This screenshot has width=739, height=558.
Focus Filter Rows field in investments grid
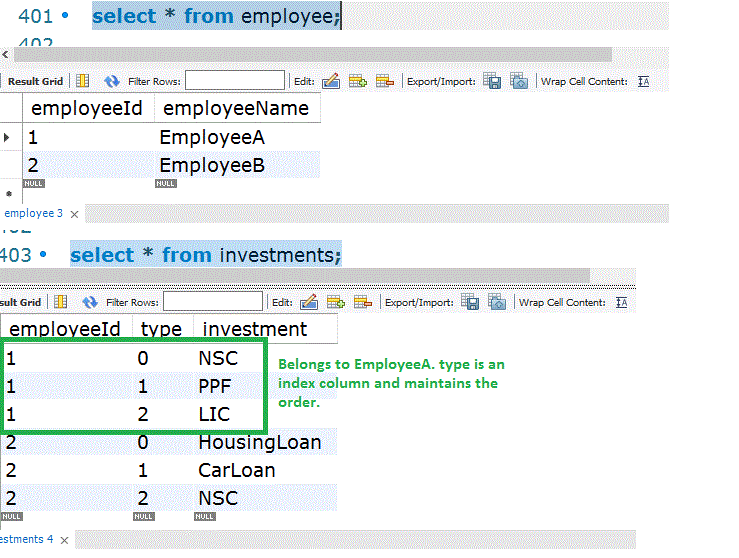pos(213,301)
